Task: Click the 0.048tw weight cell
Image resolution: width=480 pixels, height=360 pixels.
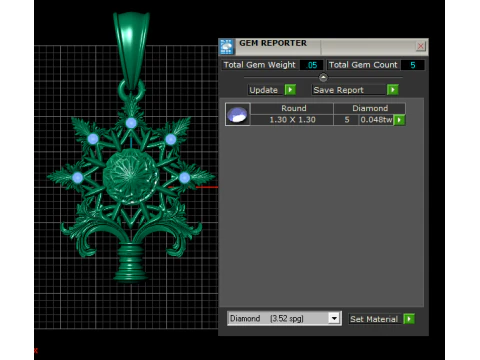Action: click(376, 120)
